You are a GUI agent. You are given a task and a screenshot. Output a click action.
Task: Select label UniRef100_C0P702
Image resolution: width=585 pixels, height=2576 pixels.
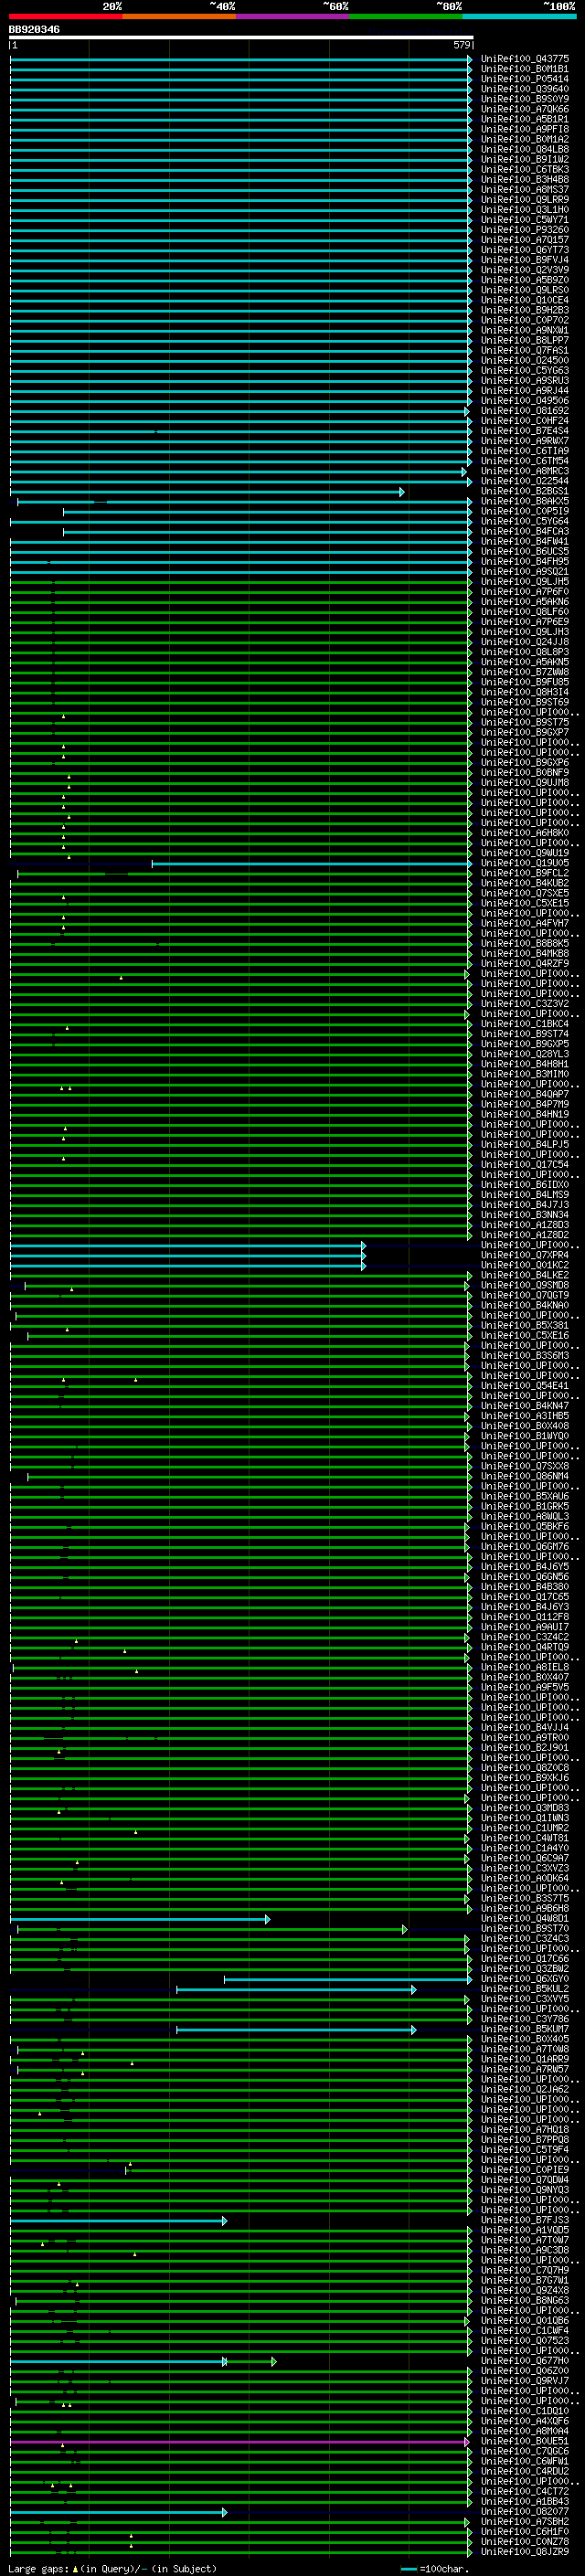click(x=525, y=320)
